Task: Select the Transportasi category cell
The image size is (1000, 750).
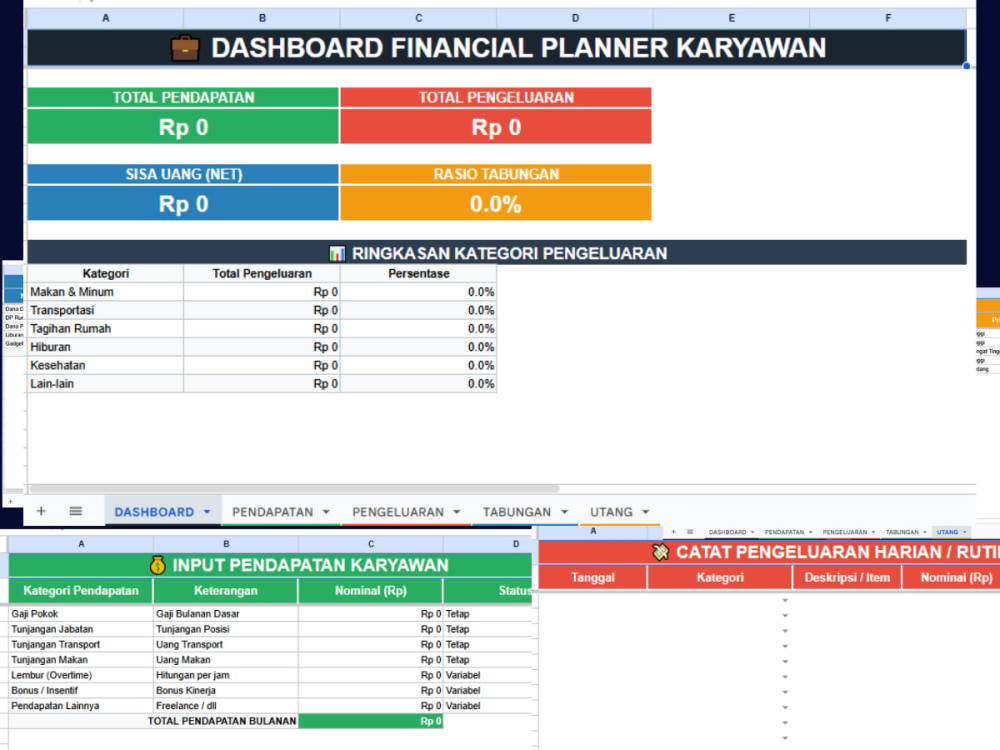Action: tap(105, 311)
